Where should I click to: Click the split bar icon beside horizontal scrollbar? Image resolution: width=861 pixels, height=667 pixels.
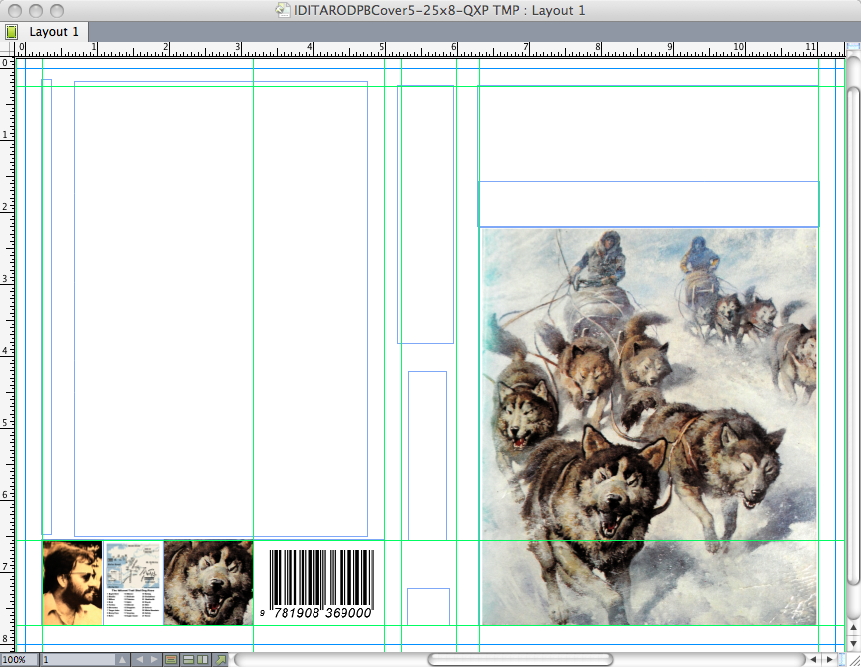(842, 659)
